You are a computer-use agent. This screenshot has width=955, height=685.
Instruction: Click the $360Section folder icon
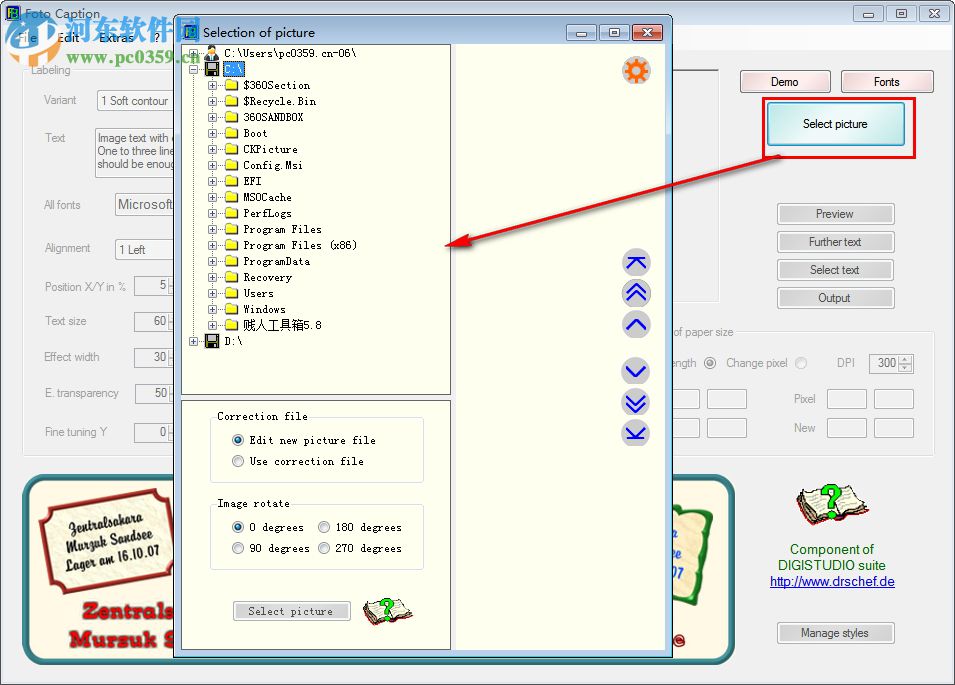click(x=231, y=85)
